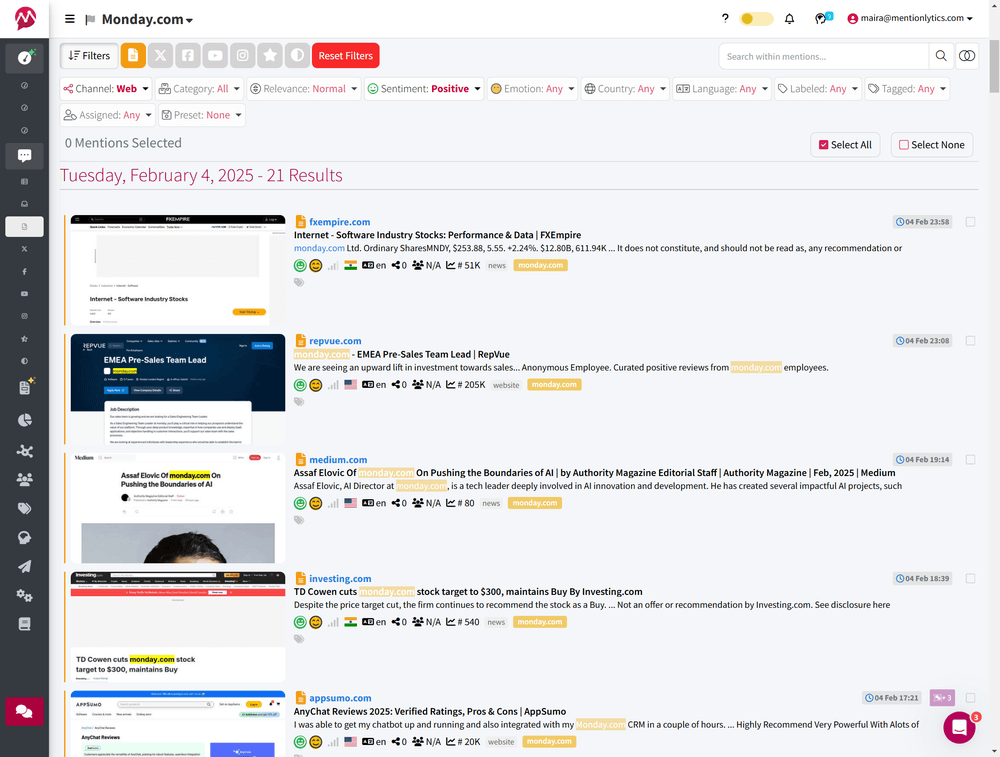The image size is (1000, 757).
Task: Click the flag icon beside project name
Action: click(90, 20)
